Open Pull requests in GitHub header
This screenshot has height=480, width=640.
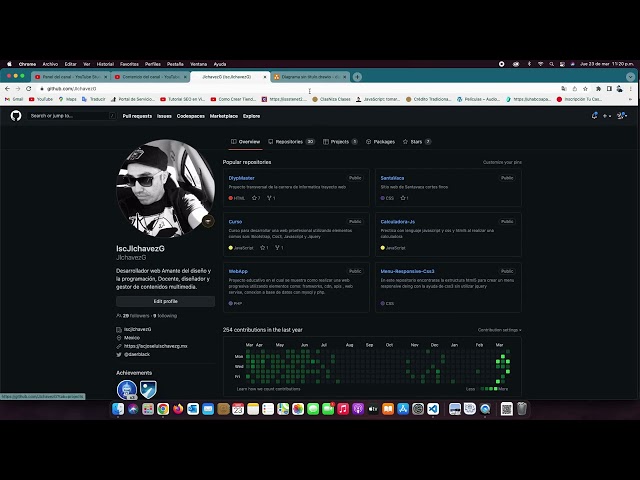click(x=137, y=116)
